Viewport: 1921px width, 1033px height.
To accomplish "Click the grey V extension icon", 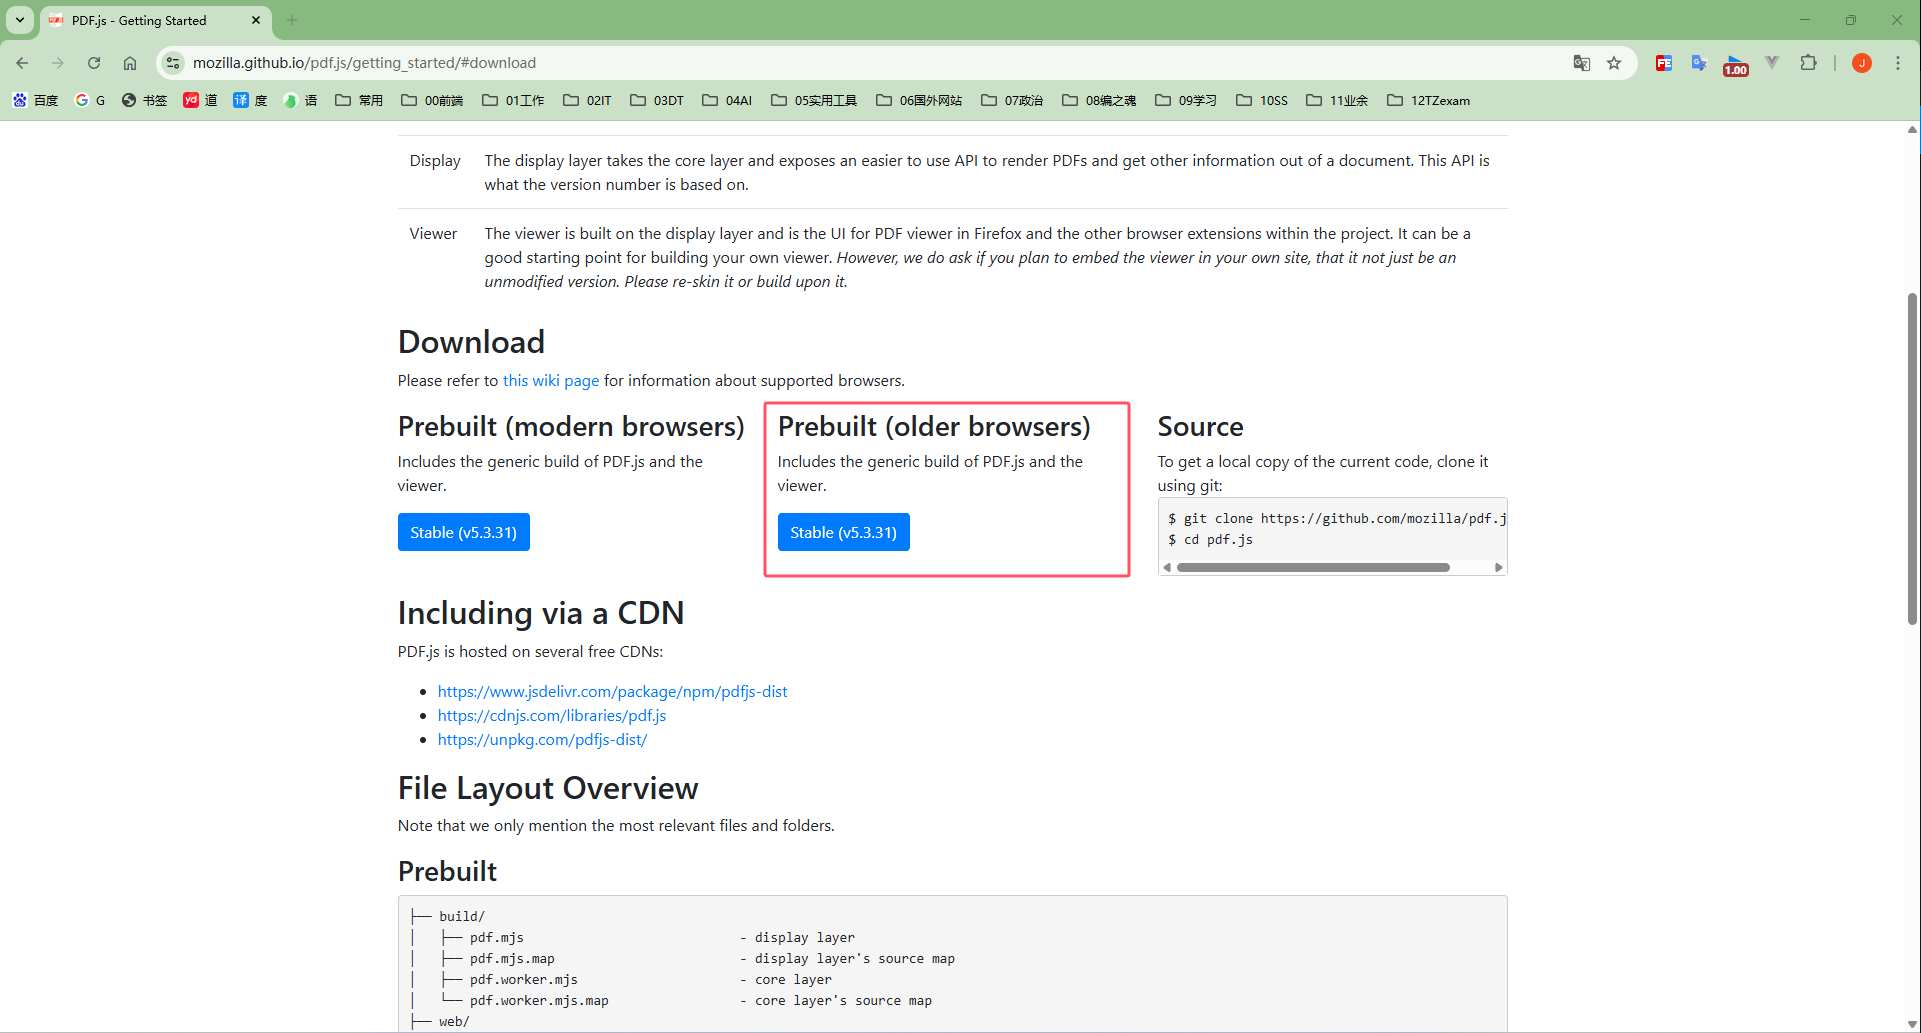I will click(x=1772, y=63).
